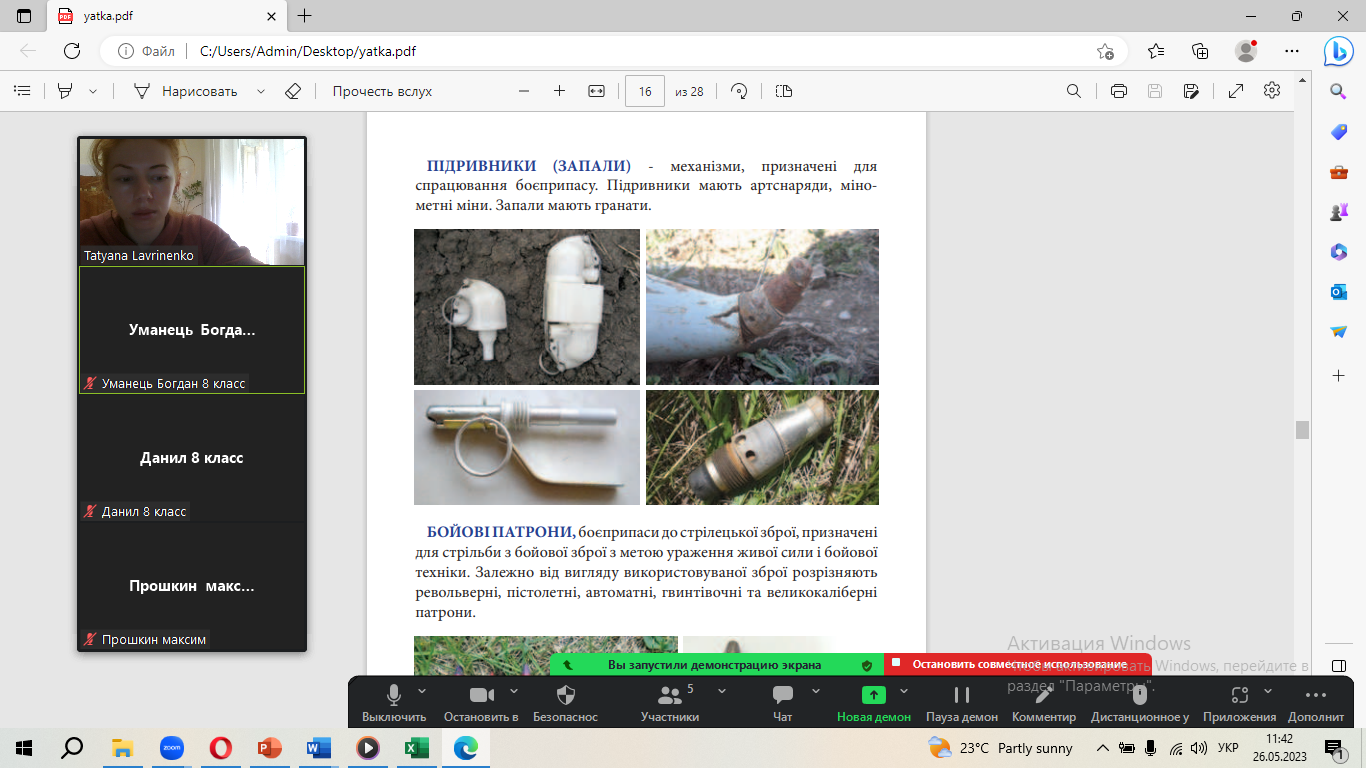Reload the page in Edge
The image size is (1366, 768).
(x=72, y=51)
